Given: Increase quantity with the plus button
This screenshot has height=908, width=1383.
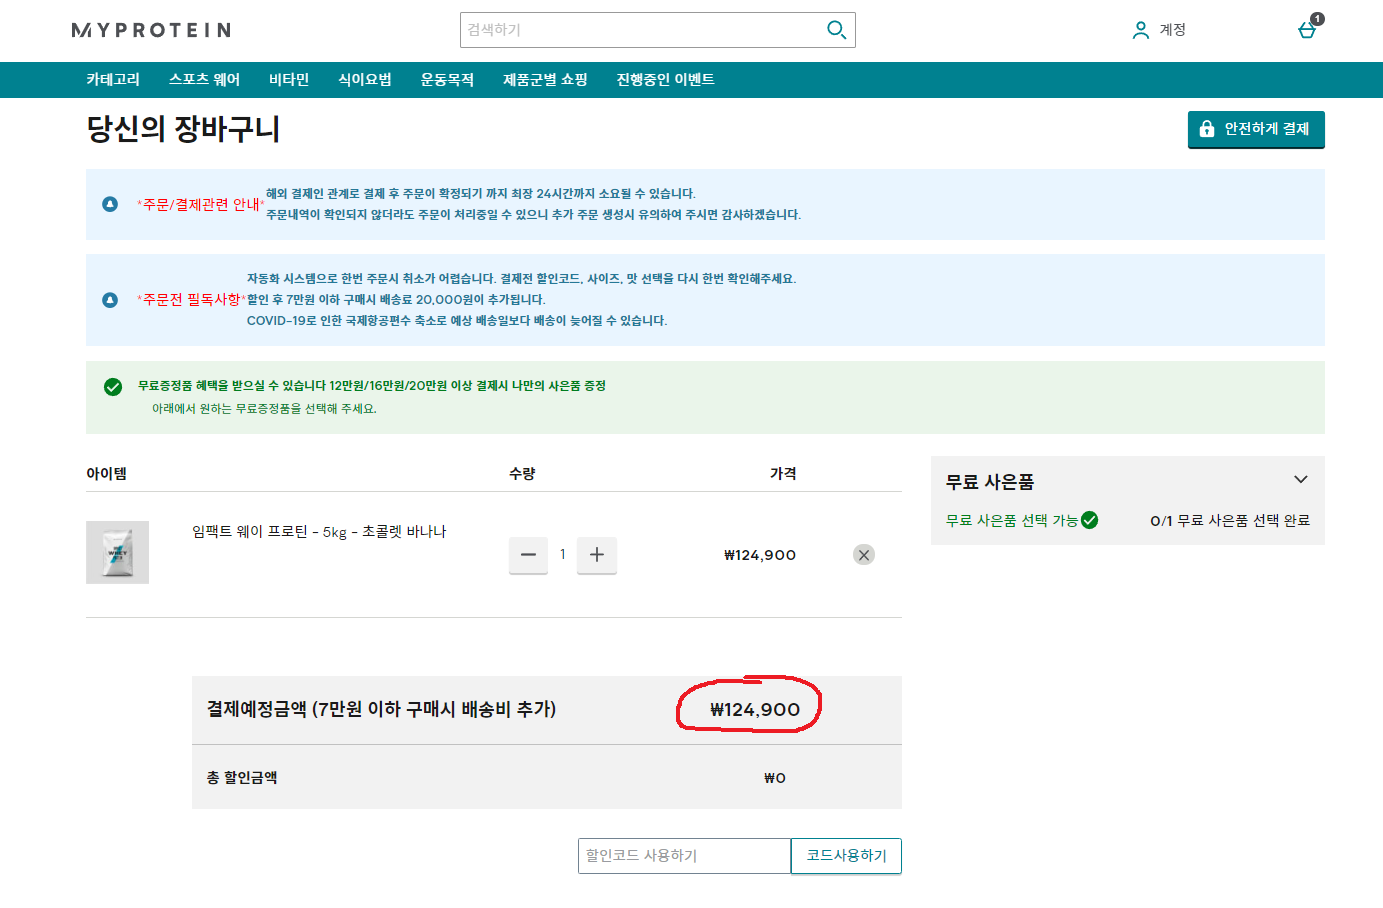Looking at the screenshot, I should (597, 555).
